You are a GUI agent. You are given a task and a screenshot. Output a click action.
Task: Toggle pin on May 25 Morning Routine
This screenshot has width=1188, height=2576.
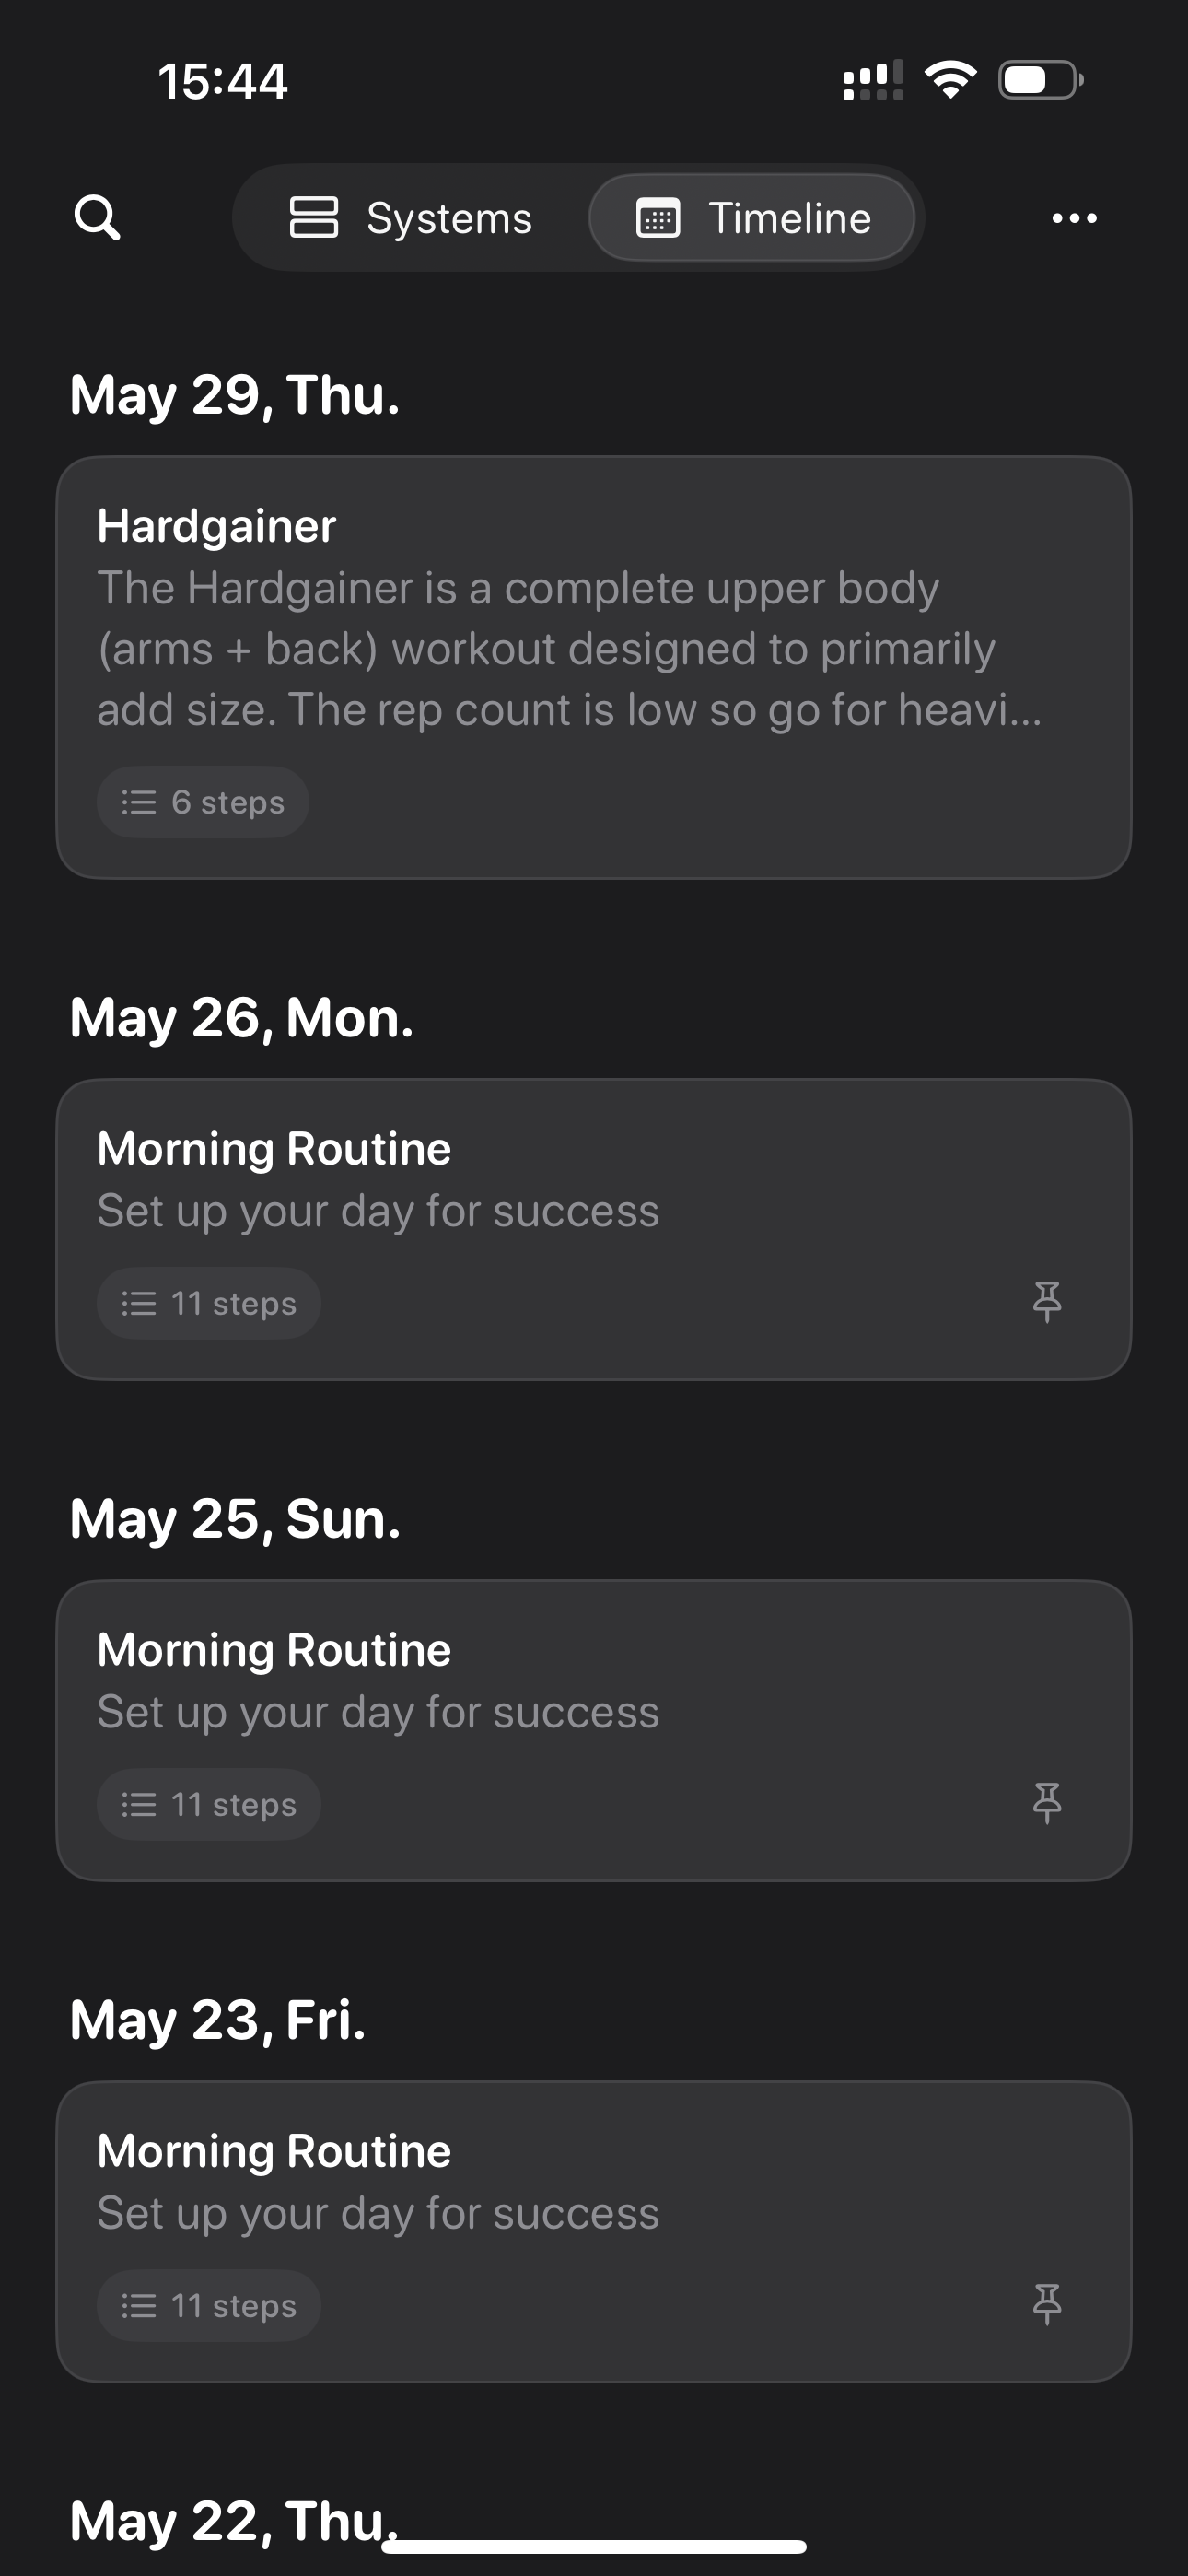click(1047, 1803)
